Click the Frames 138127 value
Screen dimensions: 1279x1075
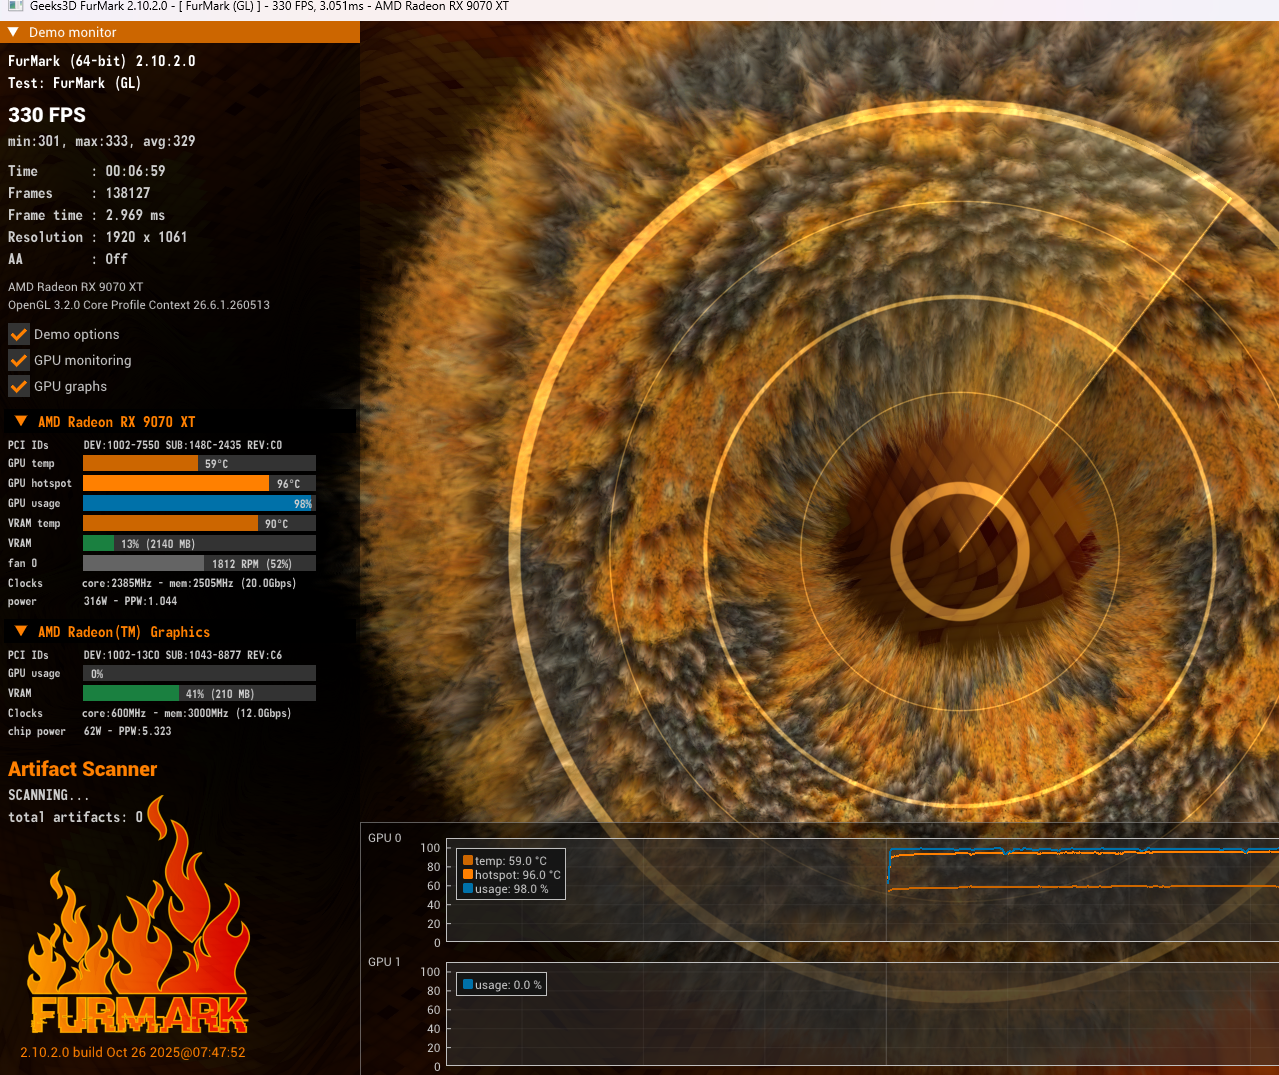pyautogui.click(x=128, y=193)
